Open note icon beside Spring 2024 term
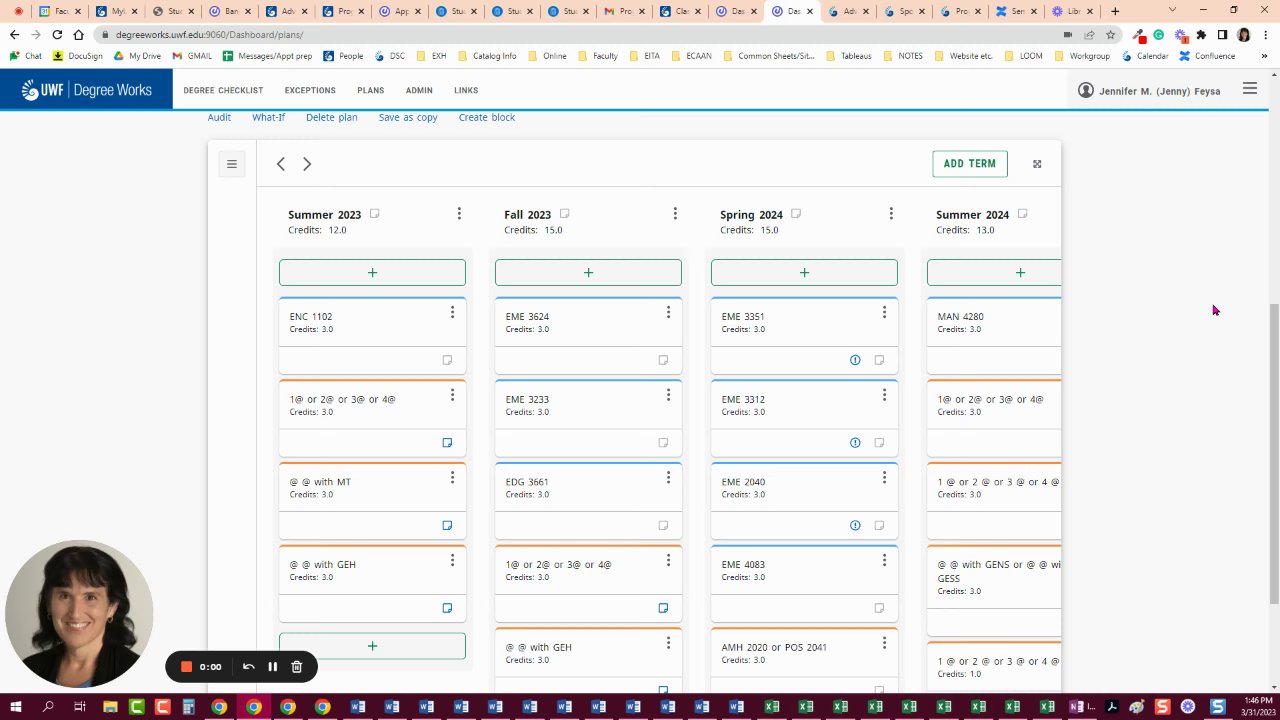The height and width of the screenshot is (720, 1280). point(797,214)
